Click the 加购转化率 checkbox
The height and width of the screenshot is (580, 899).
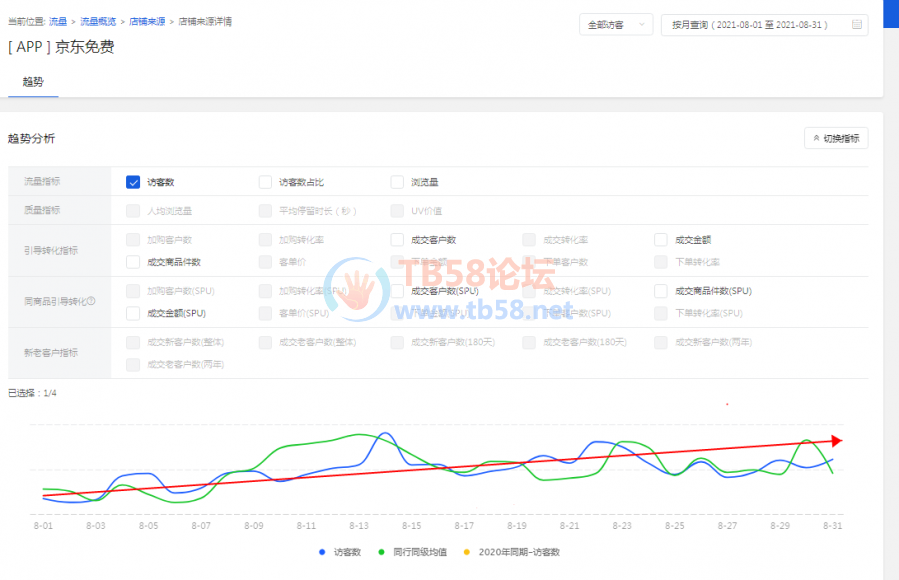[x=265, y=240]
